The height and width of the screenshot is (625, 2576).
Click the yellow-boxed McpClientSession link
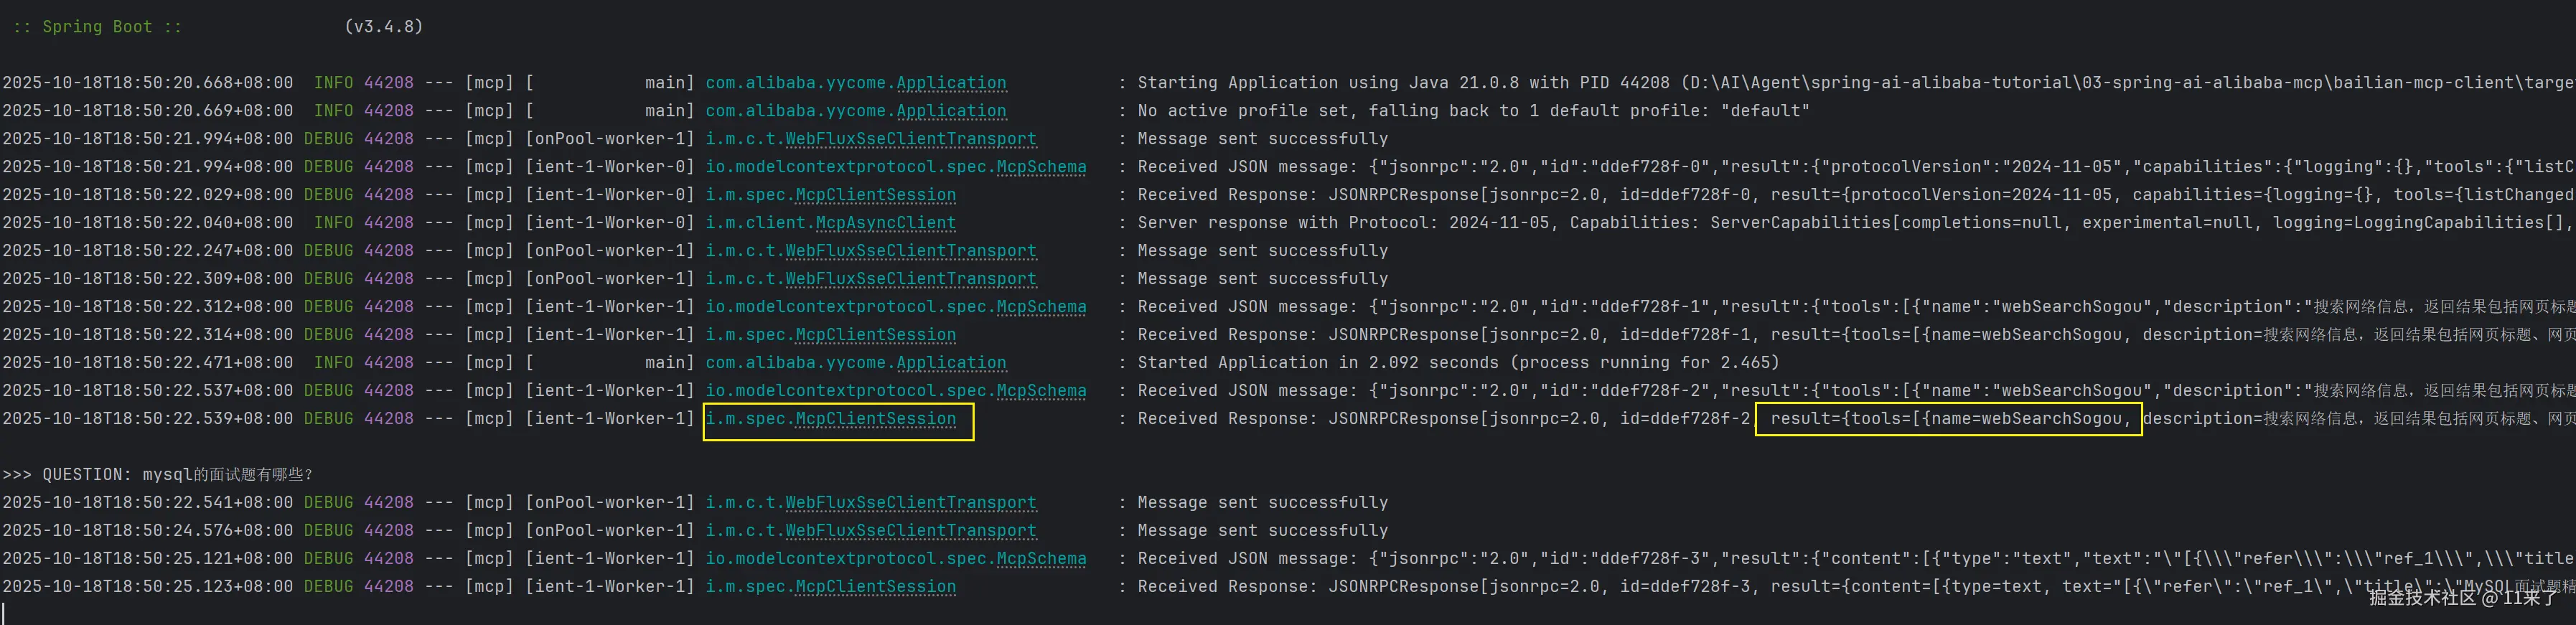[x=875, y=419]
